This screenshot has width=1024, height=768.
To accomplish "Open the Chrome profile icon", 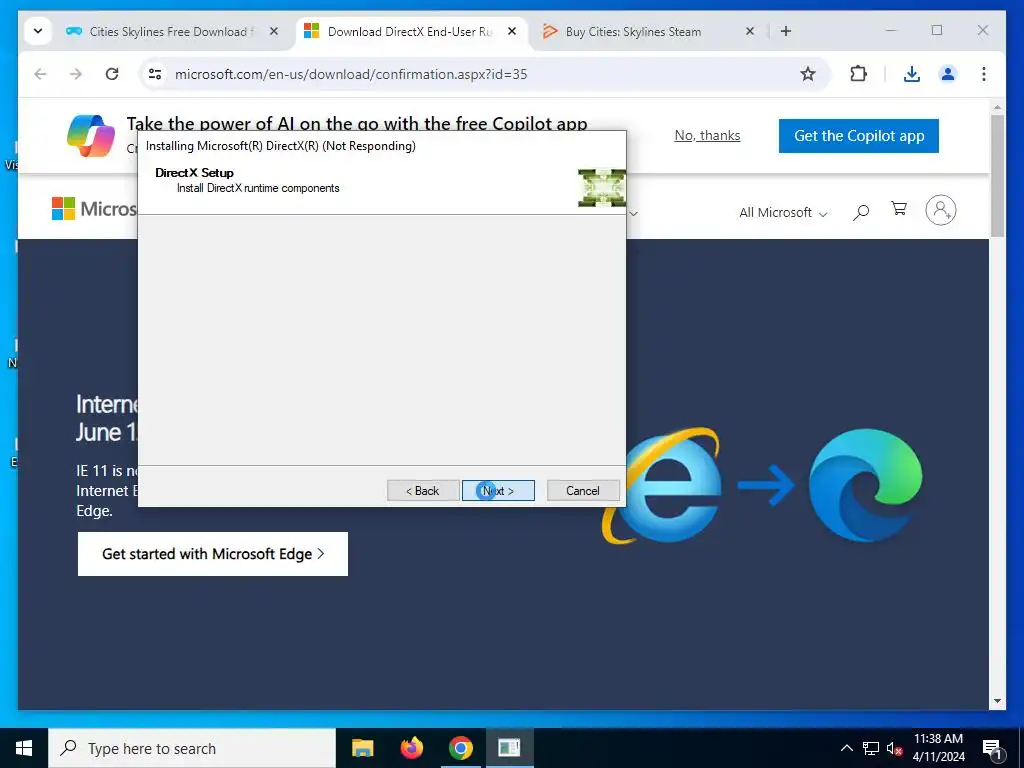I will point(948,74).
